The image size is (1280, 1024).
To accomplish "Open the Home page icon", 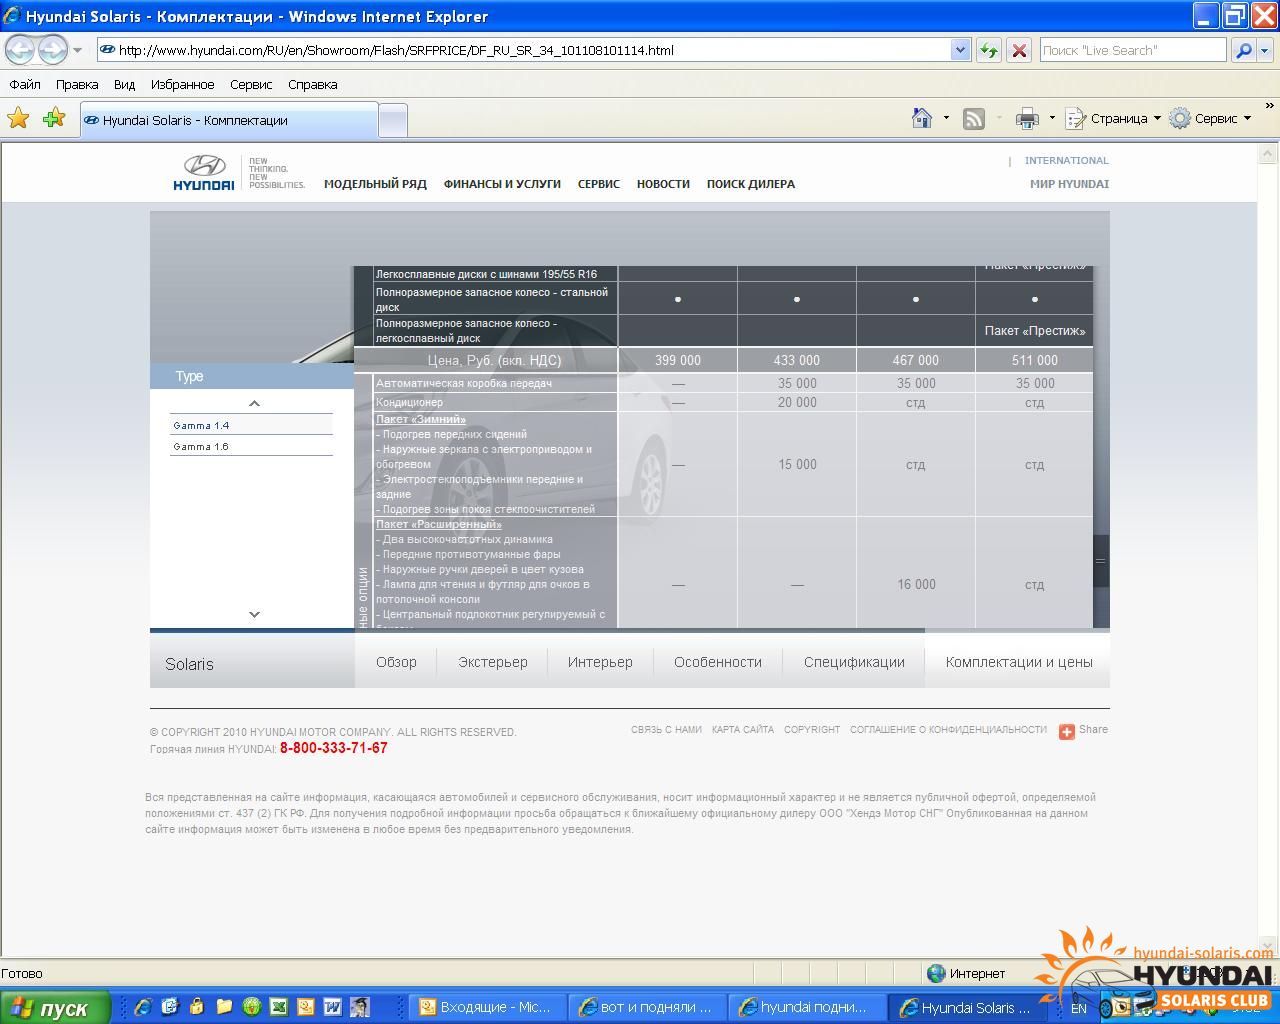I will [x=922, y=118].
